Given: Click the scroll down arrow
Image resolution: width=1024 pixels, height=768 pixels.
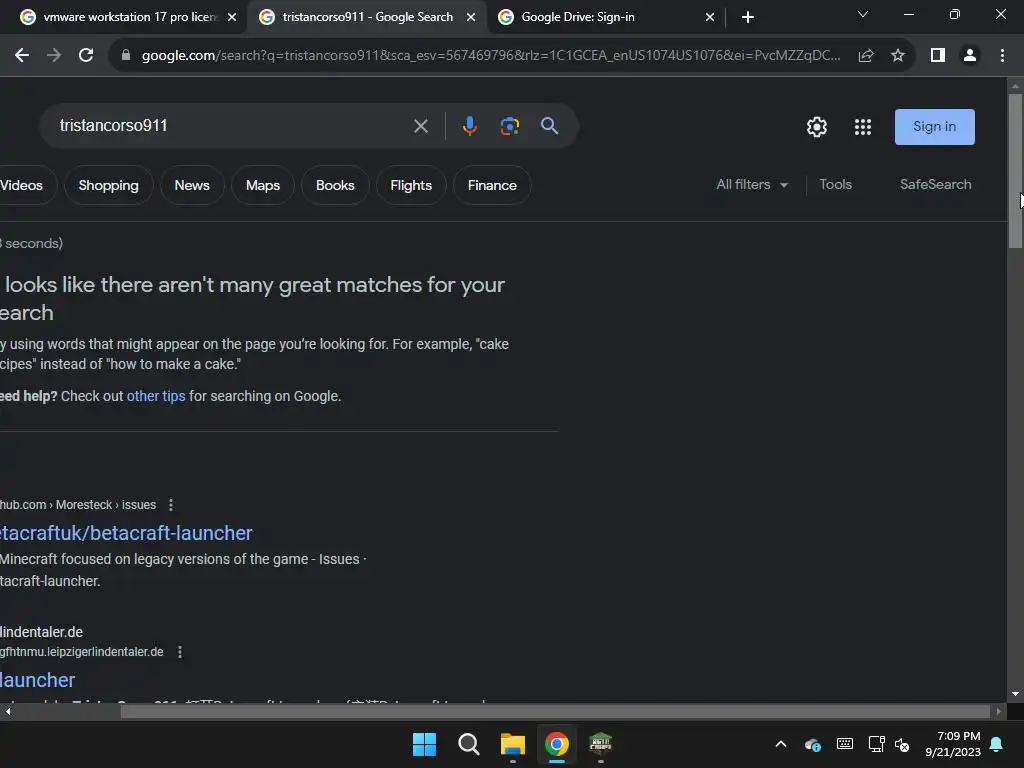Looking at the screenshot, I should [1015, 694].
